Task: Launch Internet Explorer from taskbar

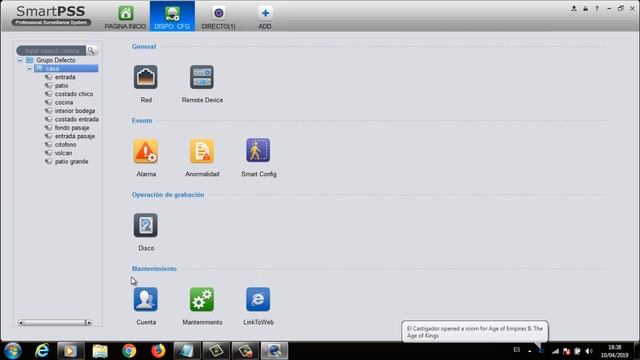Action: point(42,351)
